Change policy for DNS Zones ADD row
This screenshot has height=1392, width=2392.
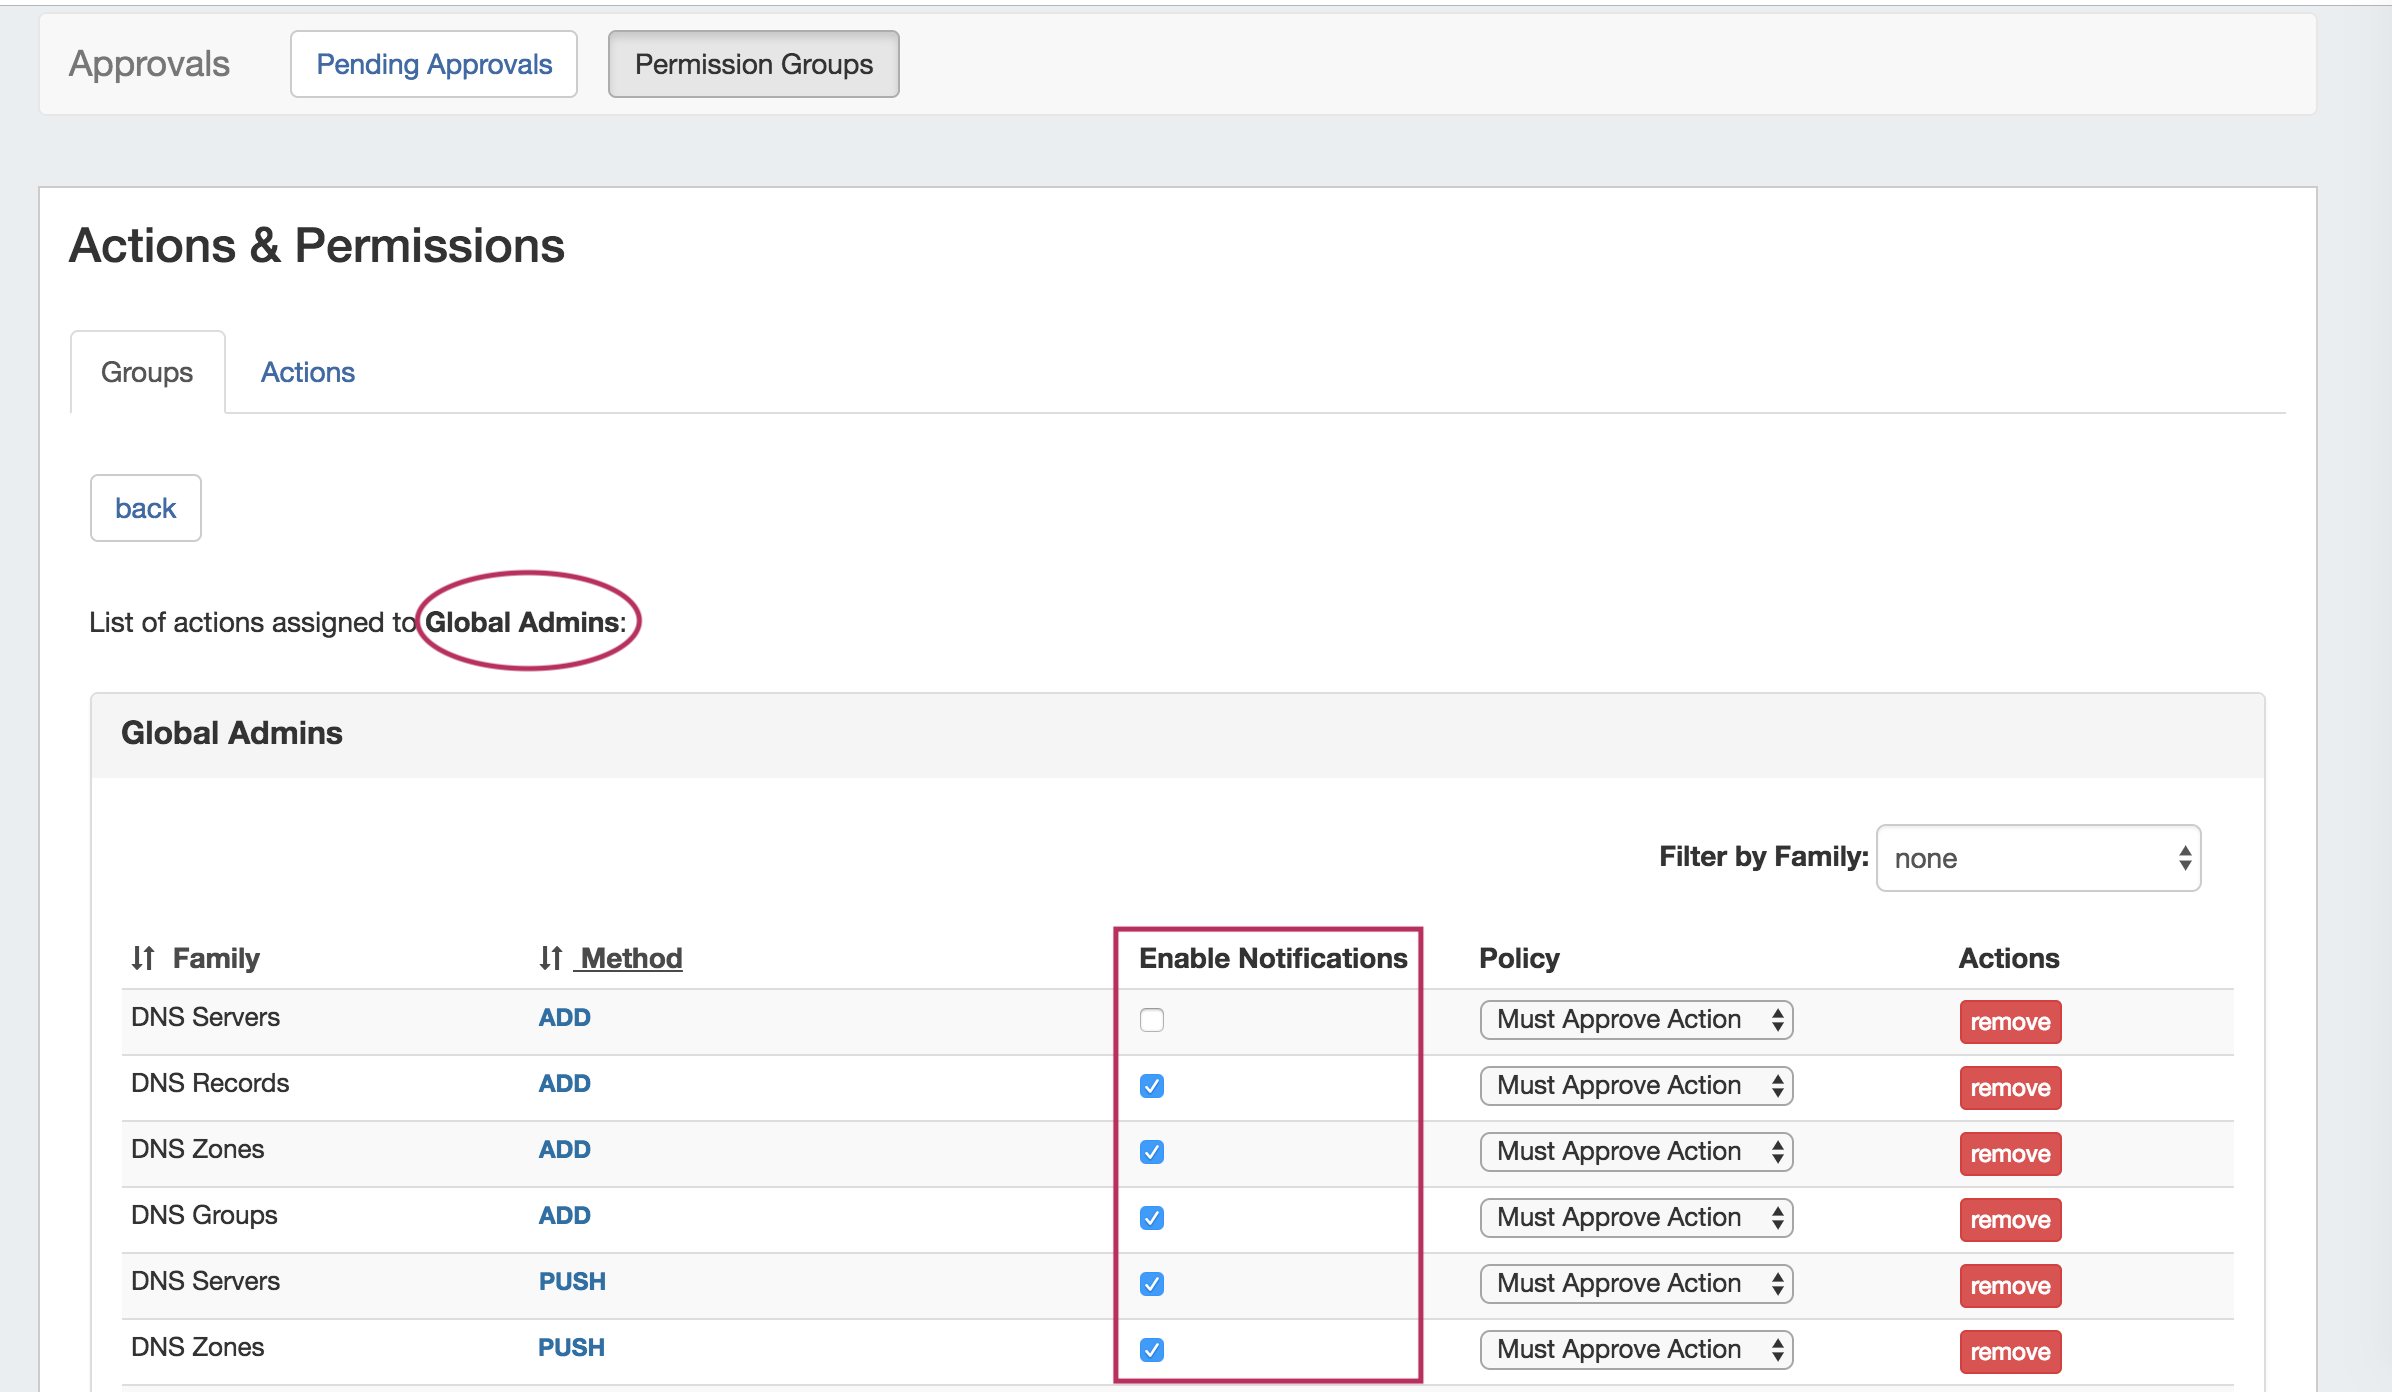point(1636,1152)
